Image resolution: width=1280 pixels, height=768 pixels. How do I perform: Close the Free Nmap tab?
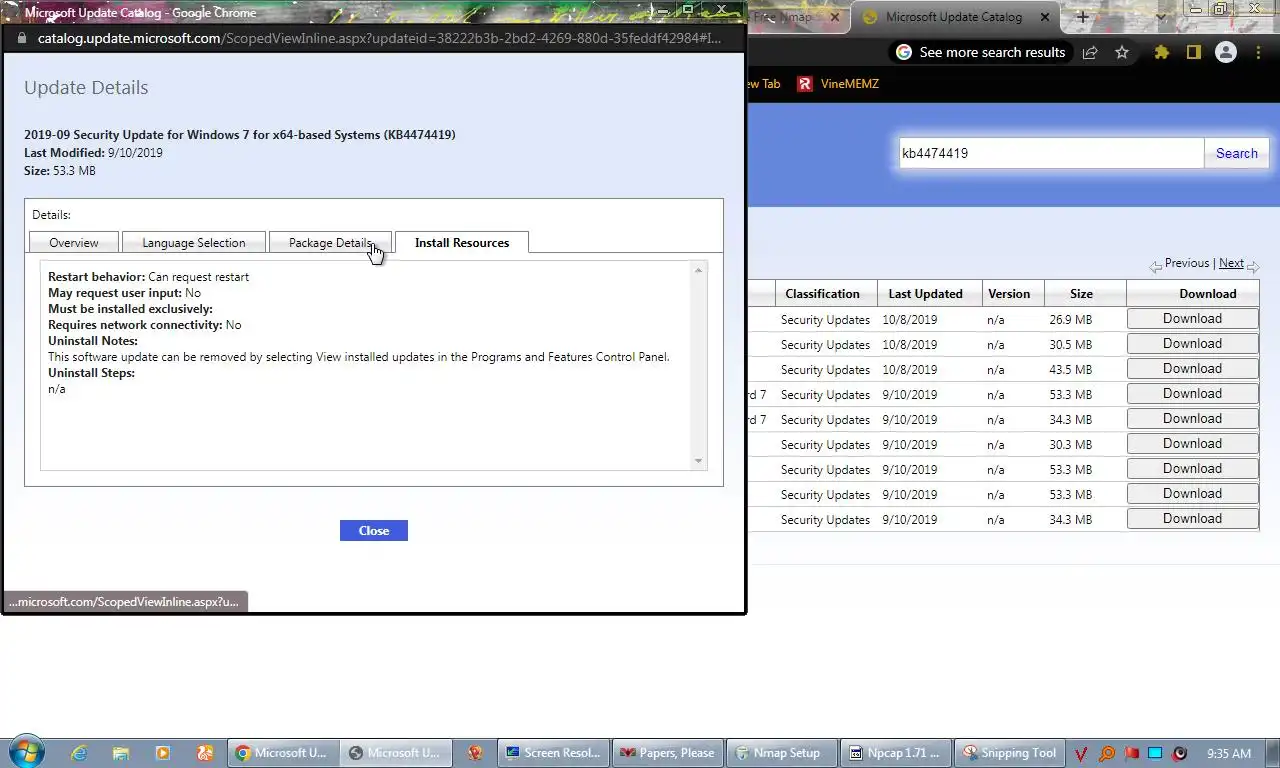[835, 17]
